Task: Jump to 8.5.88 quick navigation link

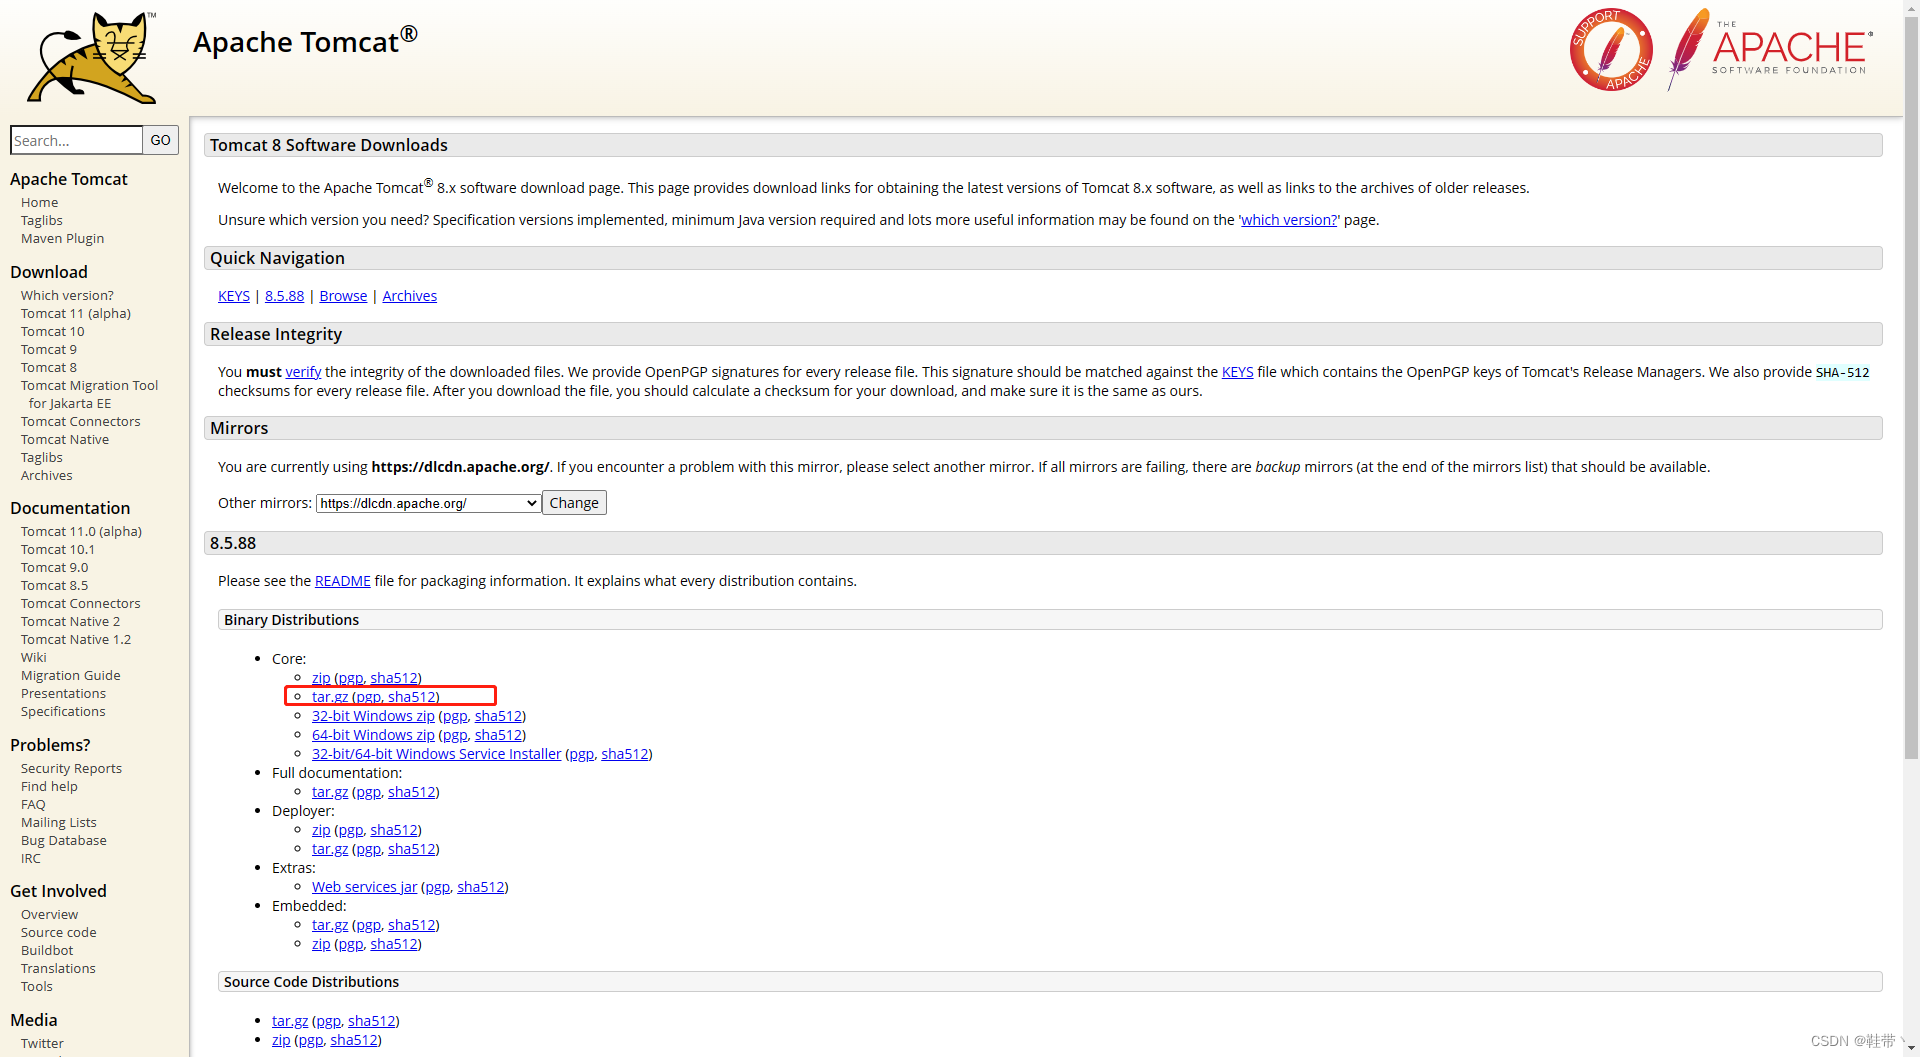Action: point(284,296)
